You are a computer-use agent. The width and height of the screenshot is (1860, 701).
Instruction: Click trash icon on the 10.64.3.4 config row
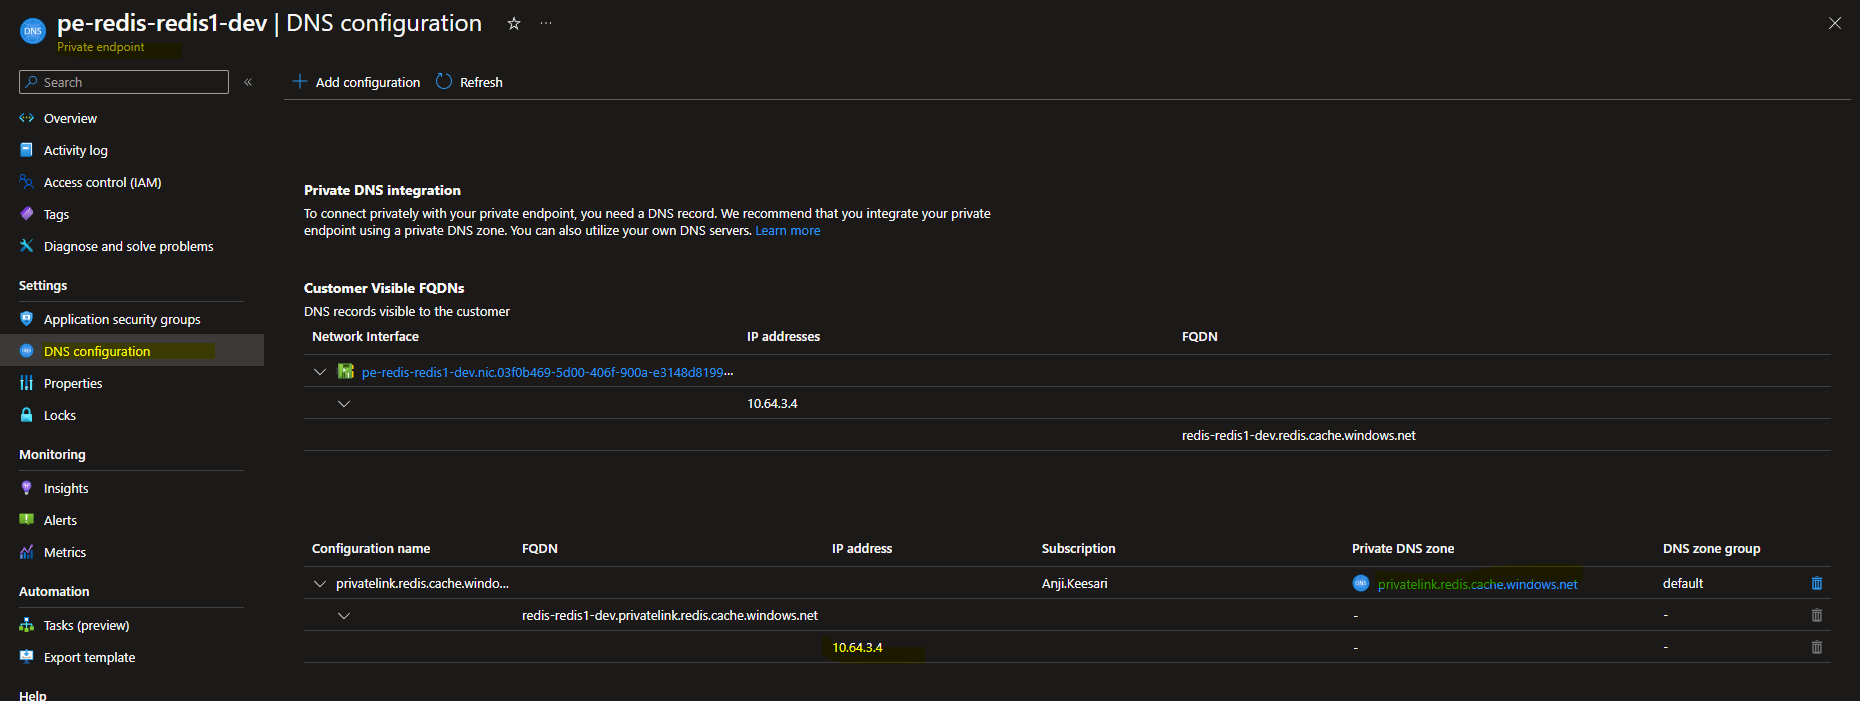coord(1817,647)
